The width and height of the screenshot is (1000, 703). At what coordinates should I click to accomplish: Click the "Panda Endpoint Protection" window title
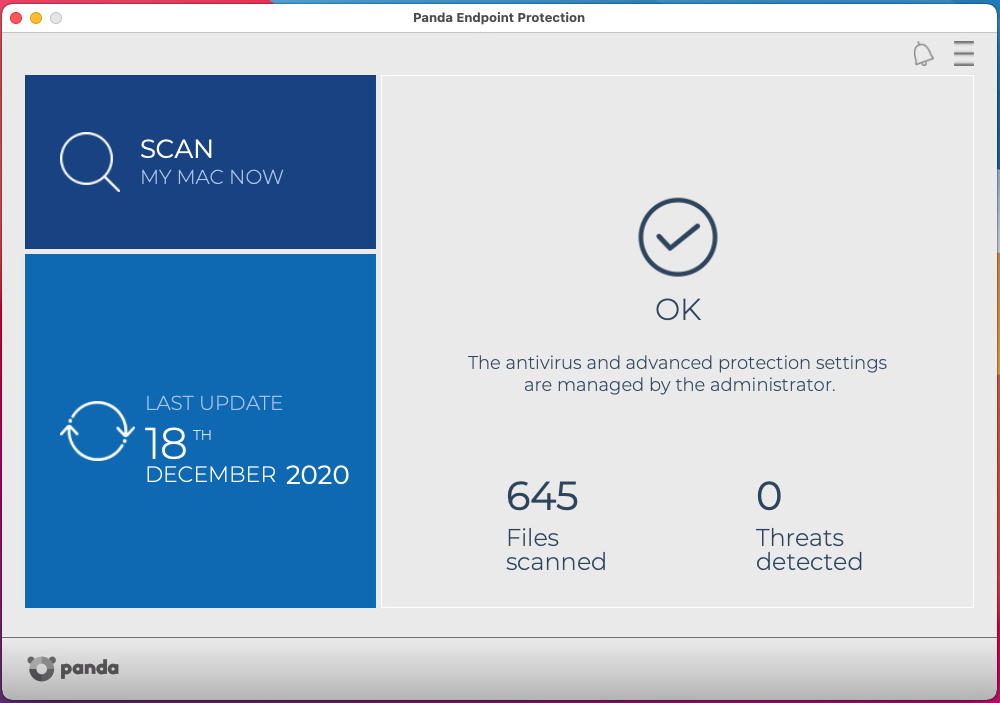(499, 18)
